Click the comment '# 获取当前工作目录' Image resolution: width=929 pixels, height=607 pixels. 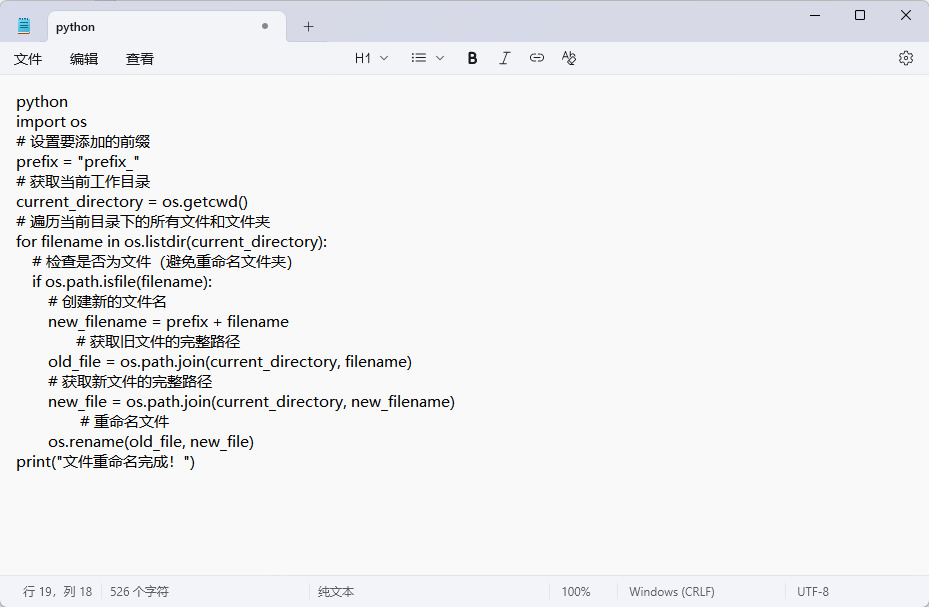[83, 182]
